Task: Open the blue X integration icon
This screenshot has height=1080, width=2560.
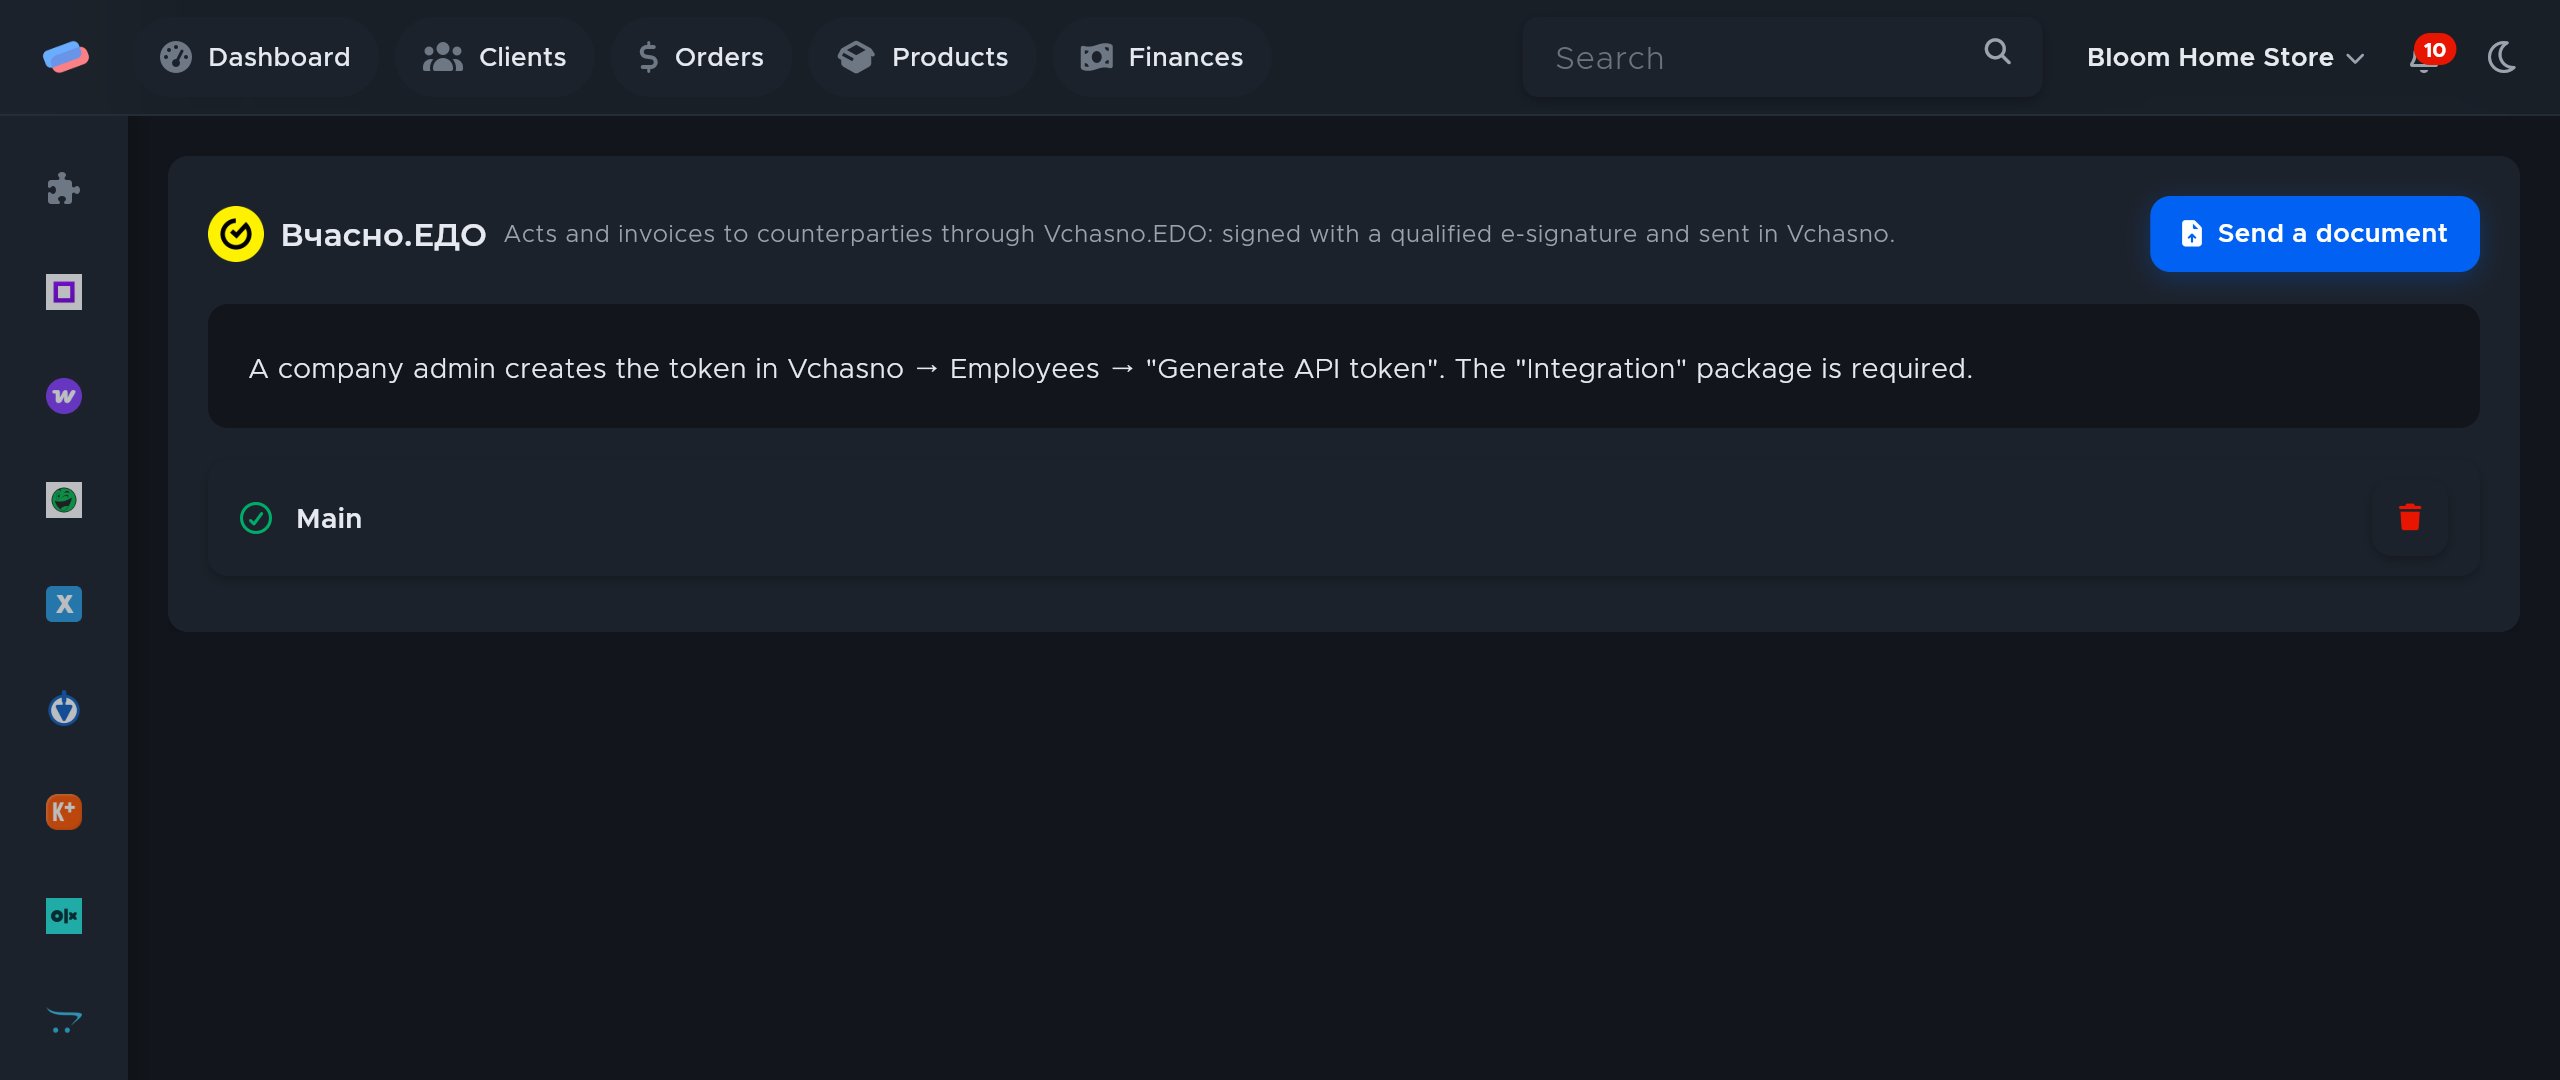Action: 63,604
